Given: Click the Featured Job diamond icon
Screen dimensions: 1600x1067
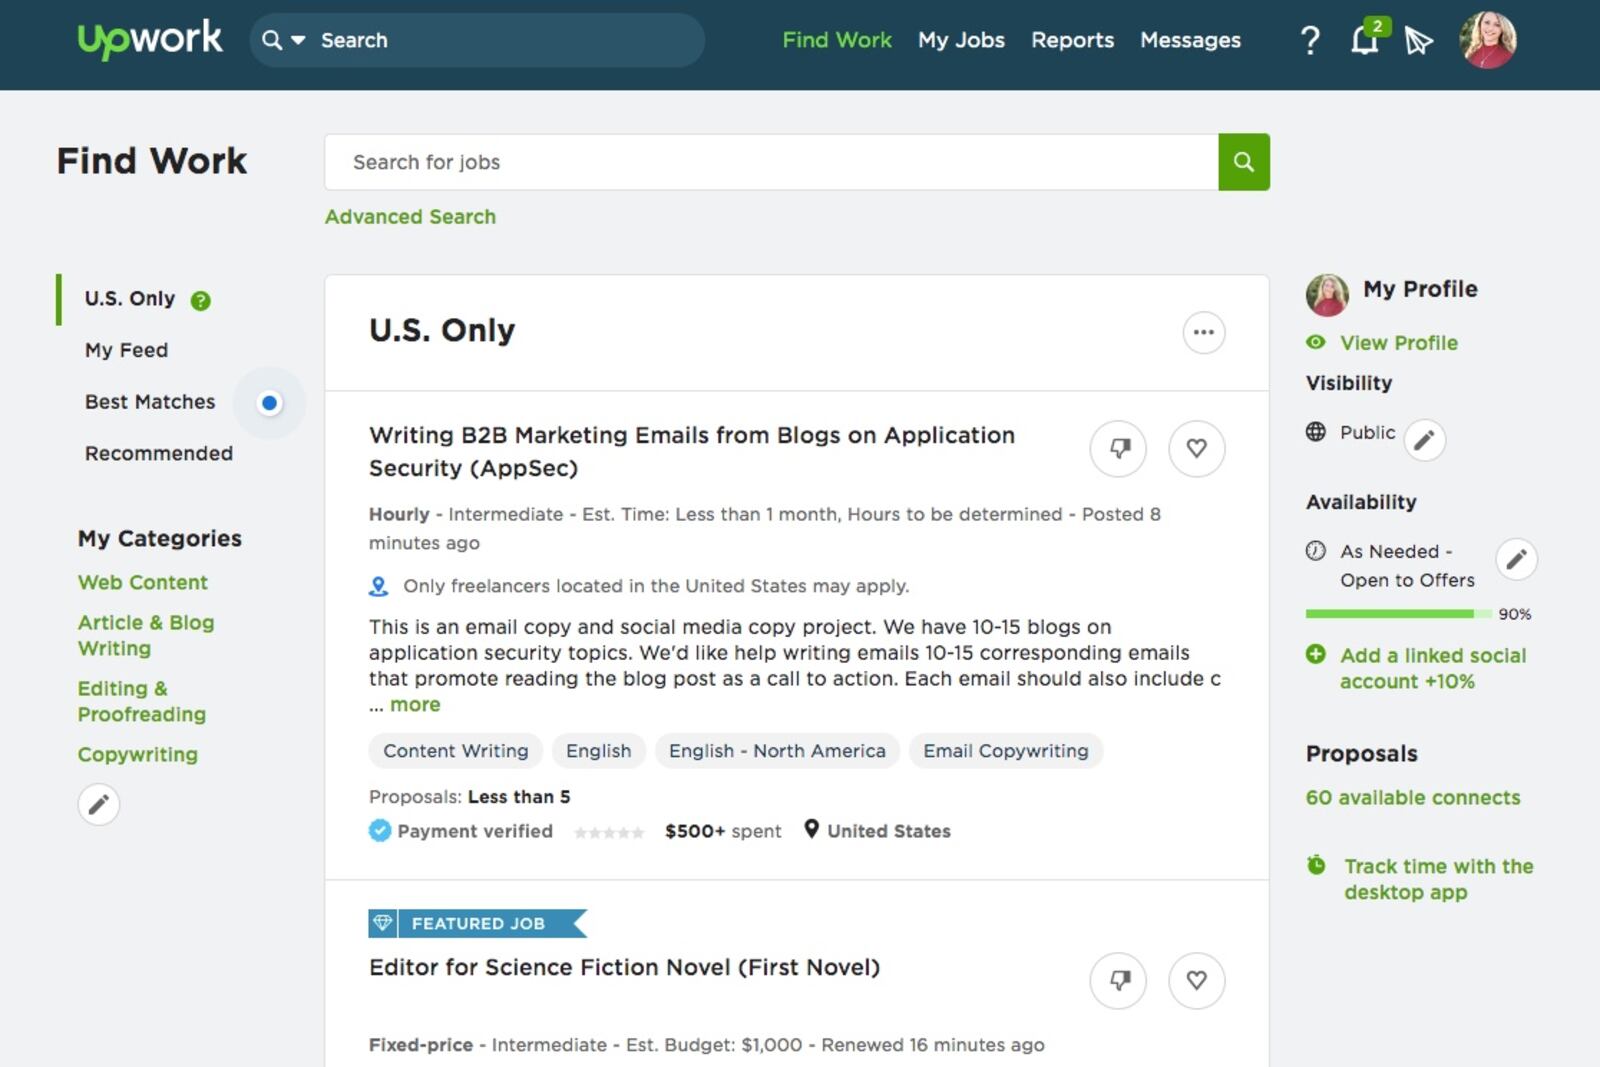Looking at the screenshot, I should 383,923.
